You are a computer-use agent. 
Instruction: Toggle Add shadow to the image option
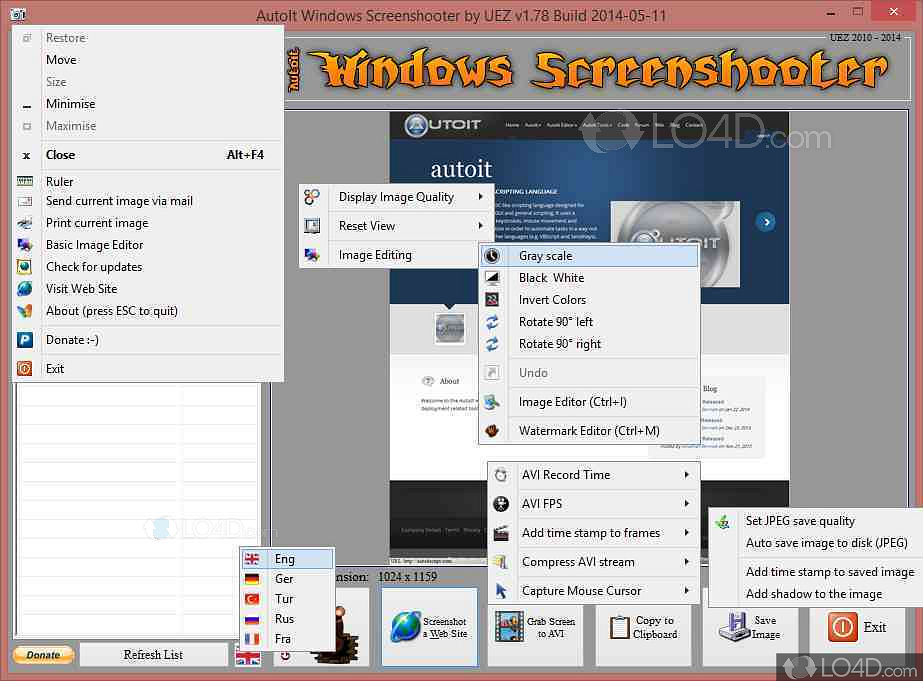coord(813,594)
